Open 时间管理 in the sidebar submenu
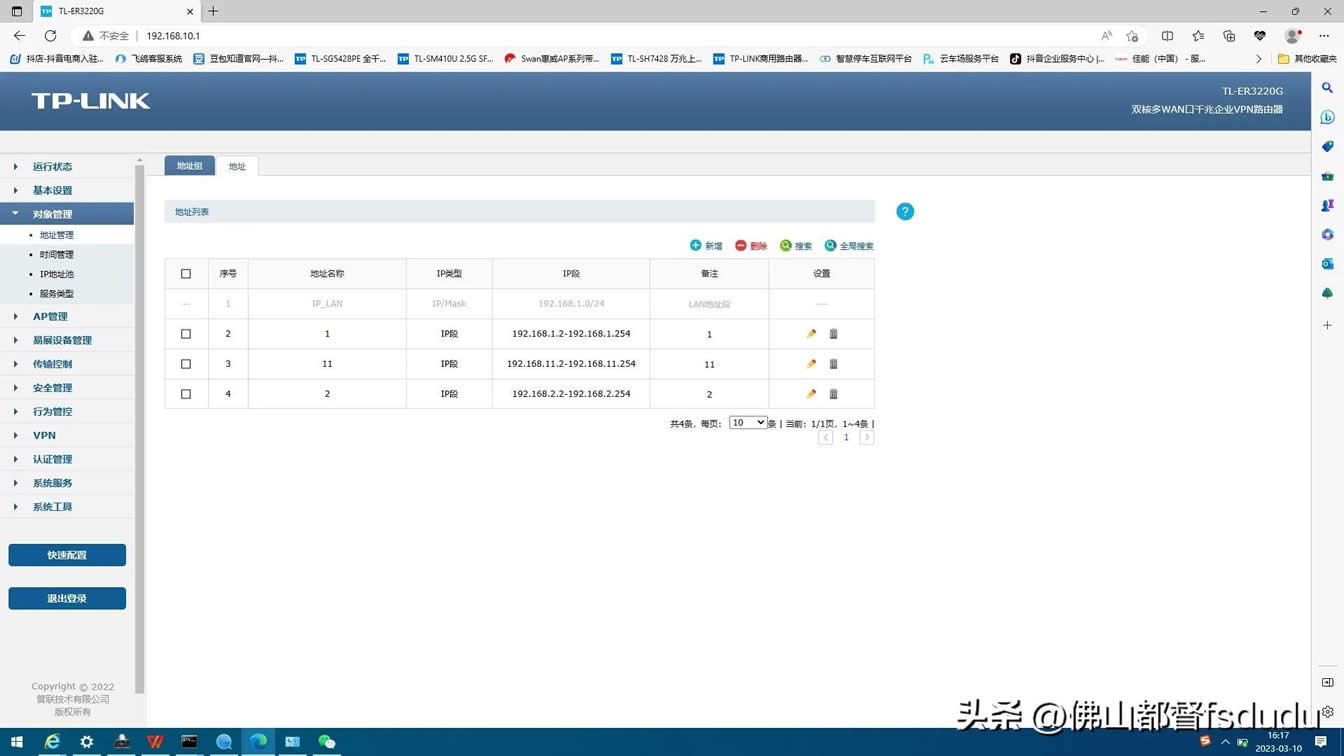1344x756 pixels. coord(57,255)
